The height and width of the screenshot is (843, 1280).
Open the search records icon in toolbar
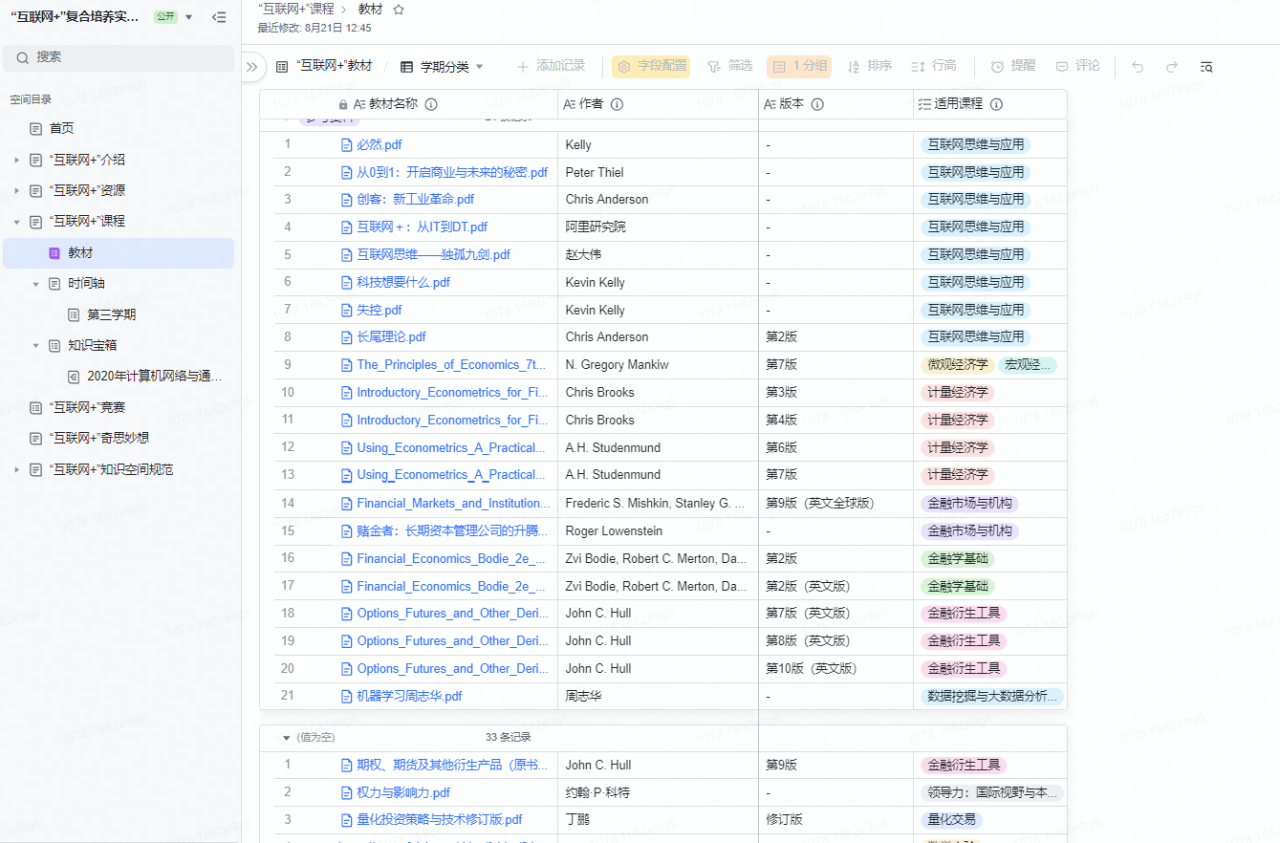point(1206,67)
